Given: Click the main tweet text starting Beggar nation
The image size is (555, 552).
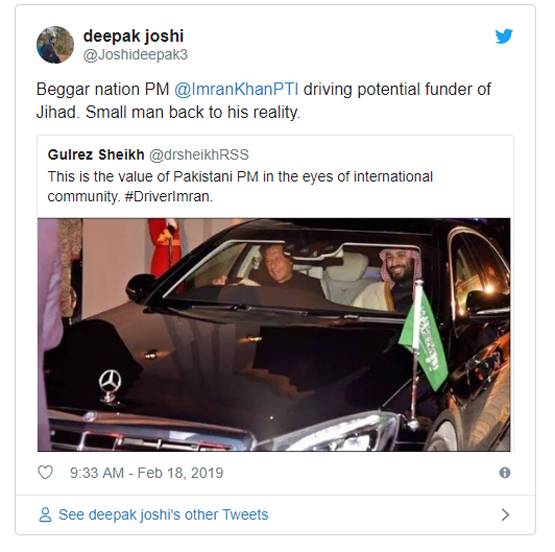Looking at the screenshot, I should click(x=264, y=100).
